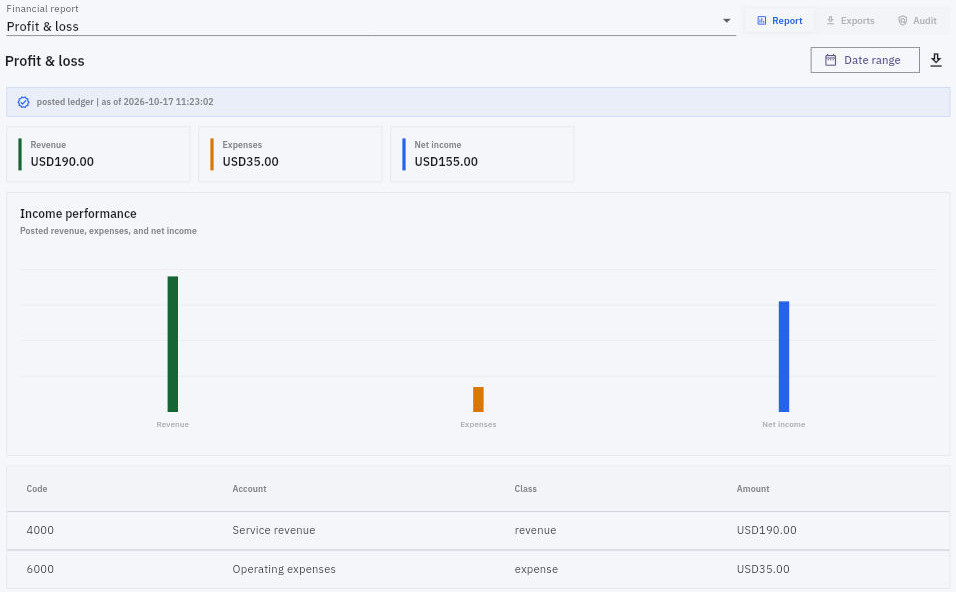
Task: Click the revenue class cell
Action: 535,530
